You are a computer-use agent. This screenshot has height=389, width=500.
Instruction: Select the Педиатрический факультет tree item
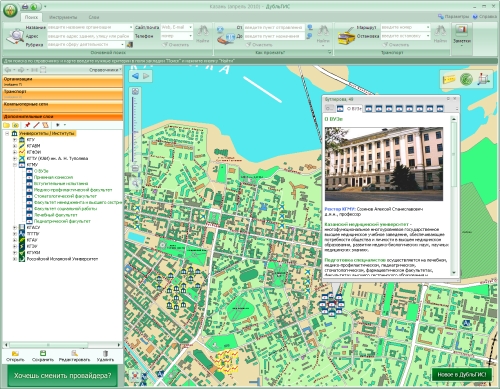(62, 221)
